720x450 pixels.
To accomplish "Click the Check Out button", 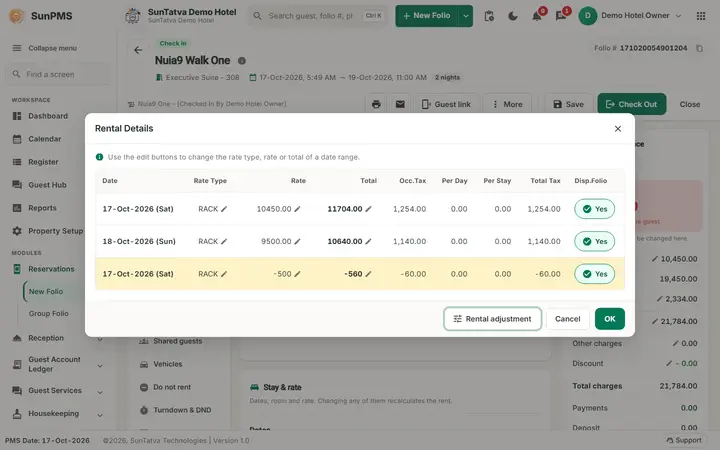I will tap(631, 104).
